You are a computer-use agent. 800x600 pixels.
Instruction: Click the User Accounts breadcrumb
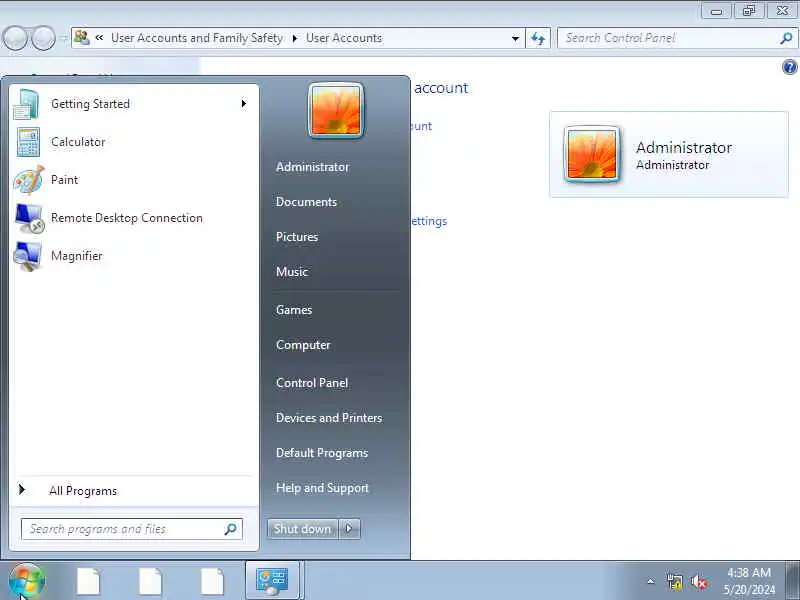[344, 38]
